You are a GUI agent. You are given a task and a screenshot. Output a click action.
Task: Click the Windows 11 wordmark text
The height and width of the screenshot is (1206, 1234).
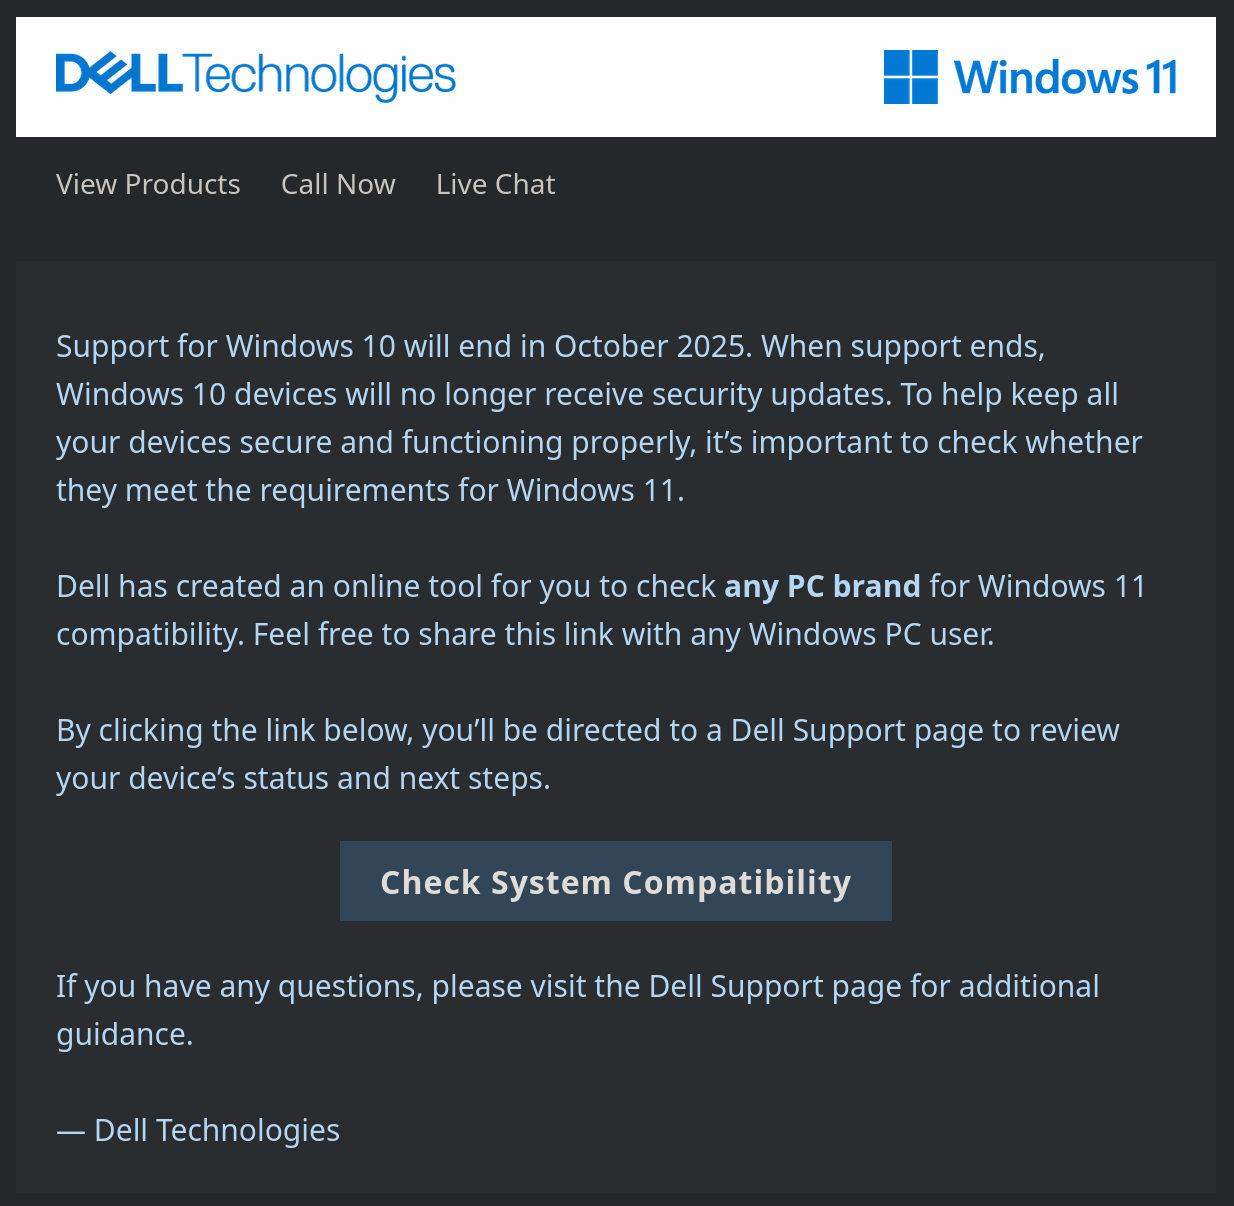1065,78
